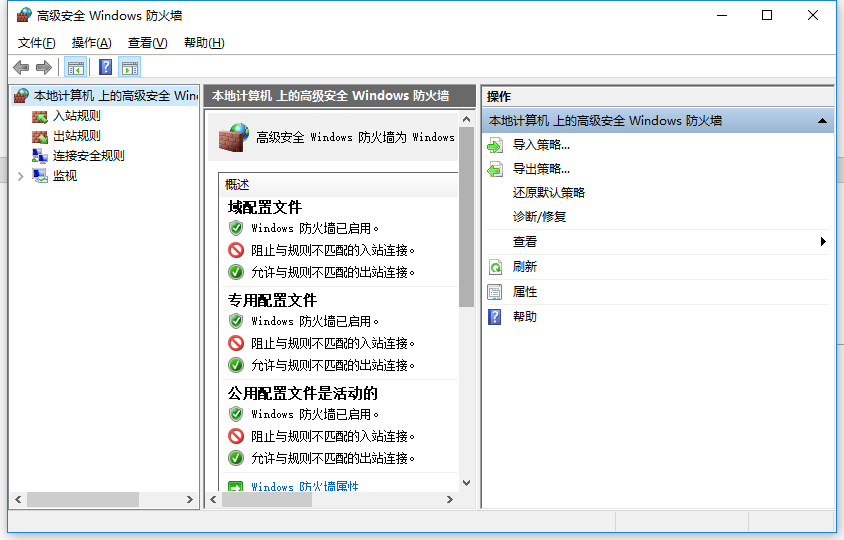This screenshot has width=844, height=540.
Task: Click the 出站规则 icon in tree
Action: point(39,136)
